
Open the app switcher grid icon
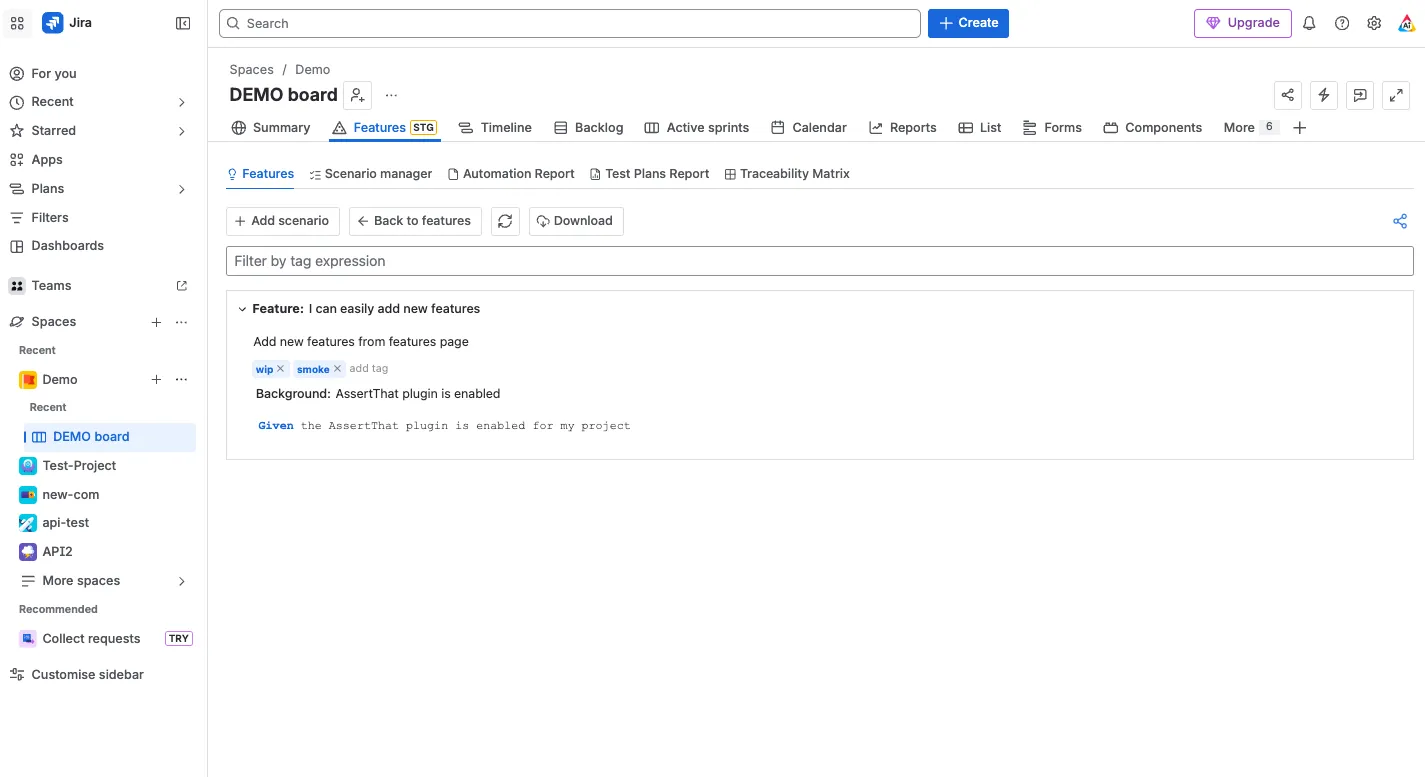click(17, 23)
